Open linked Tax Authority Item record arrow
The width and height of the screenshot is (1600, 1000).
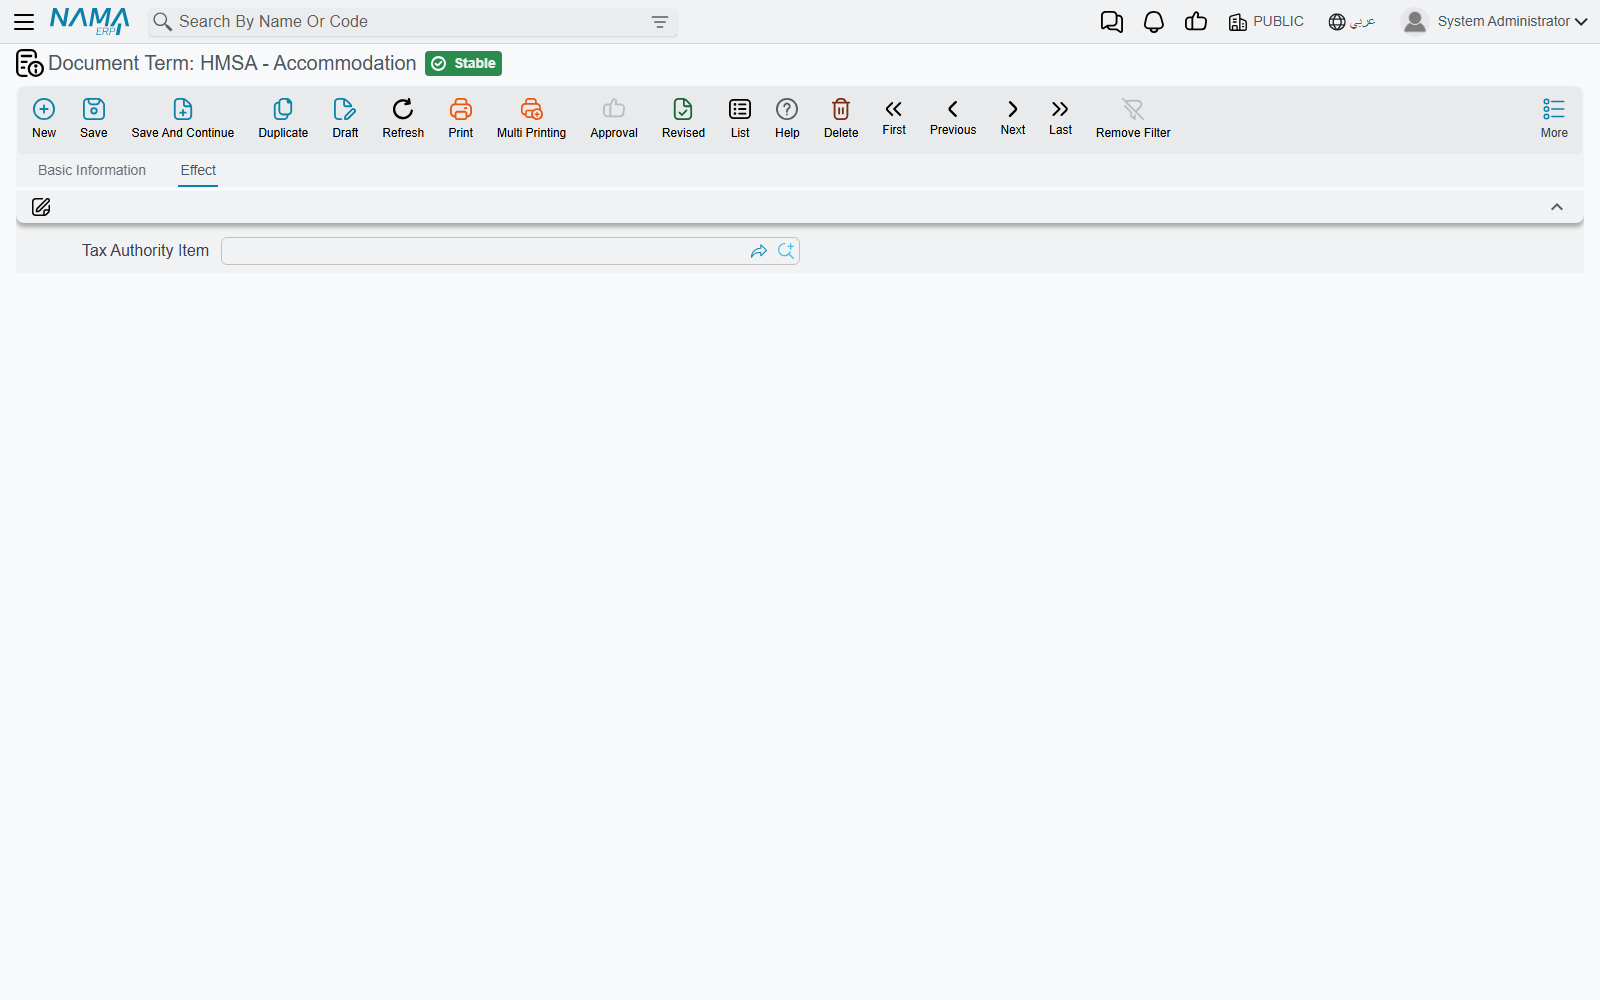tap(759, 251)
